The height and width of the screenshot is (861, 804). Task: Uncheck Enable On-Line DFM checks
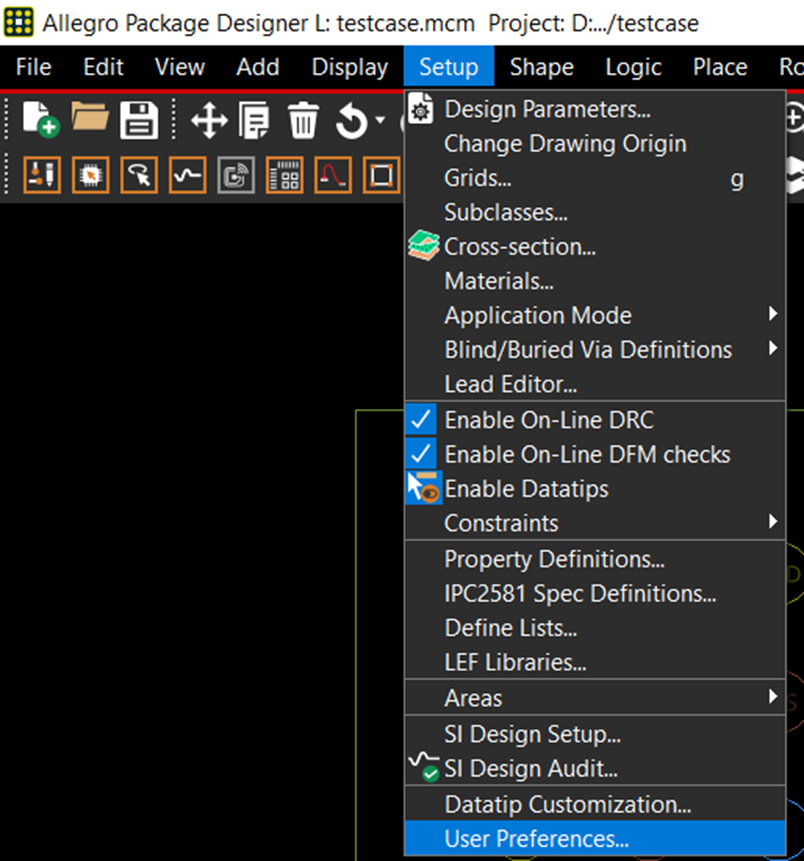587,454
